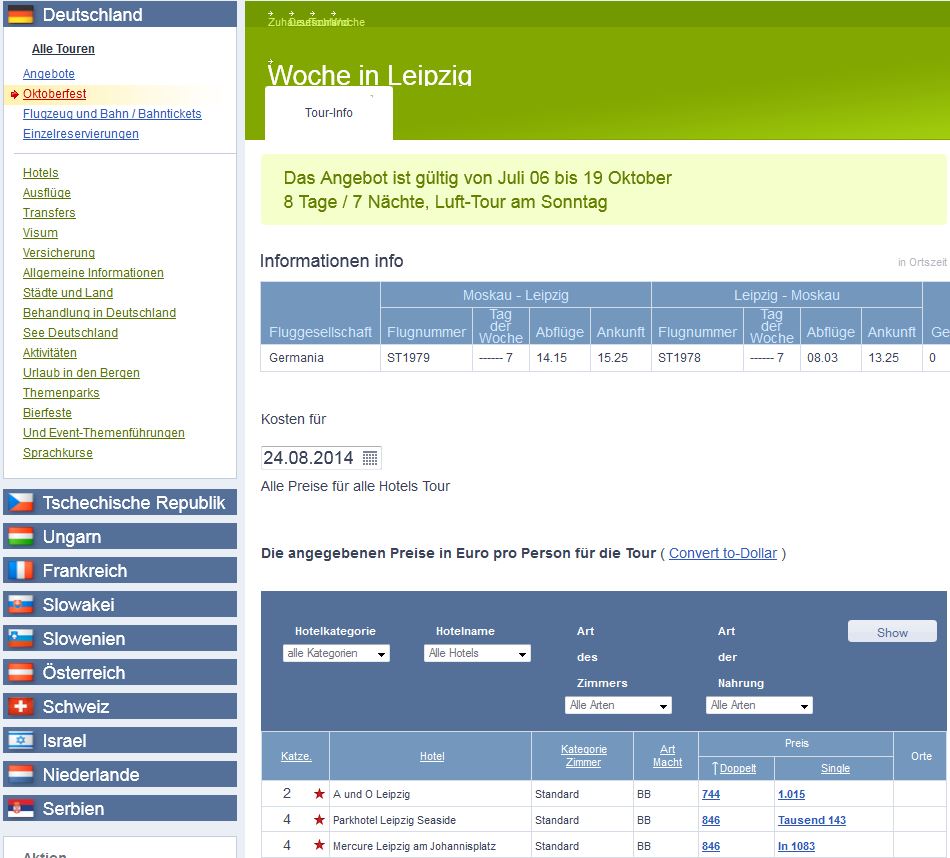Click the Convert to-Dollar link

click(723, 553)
